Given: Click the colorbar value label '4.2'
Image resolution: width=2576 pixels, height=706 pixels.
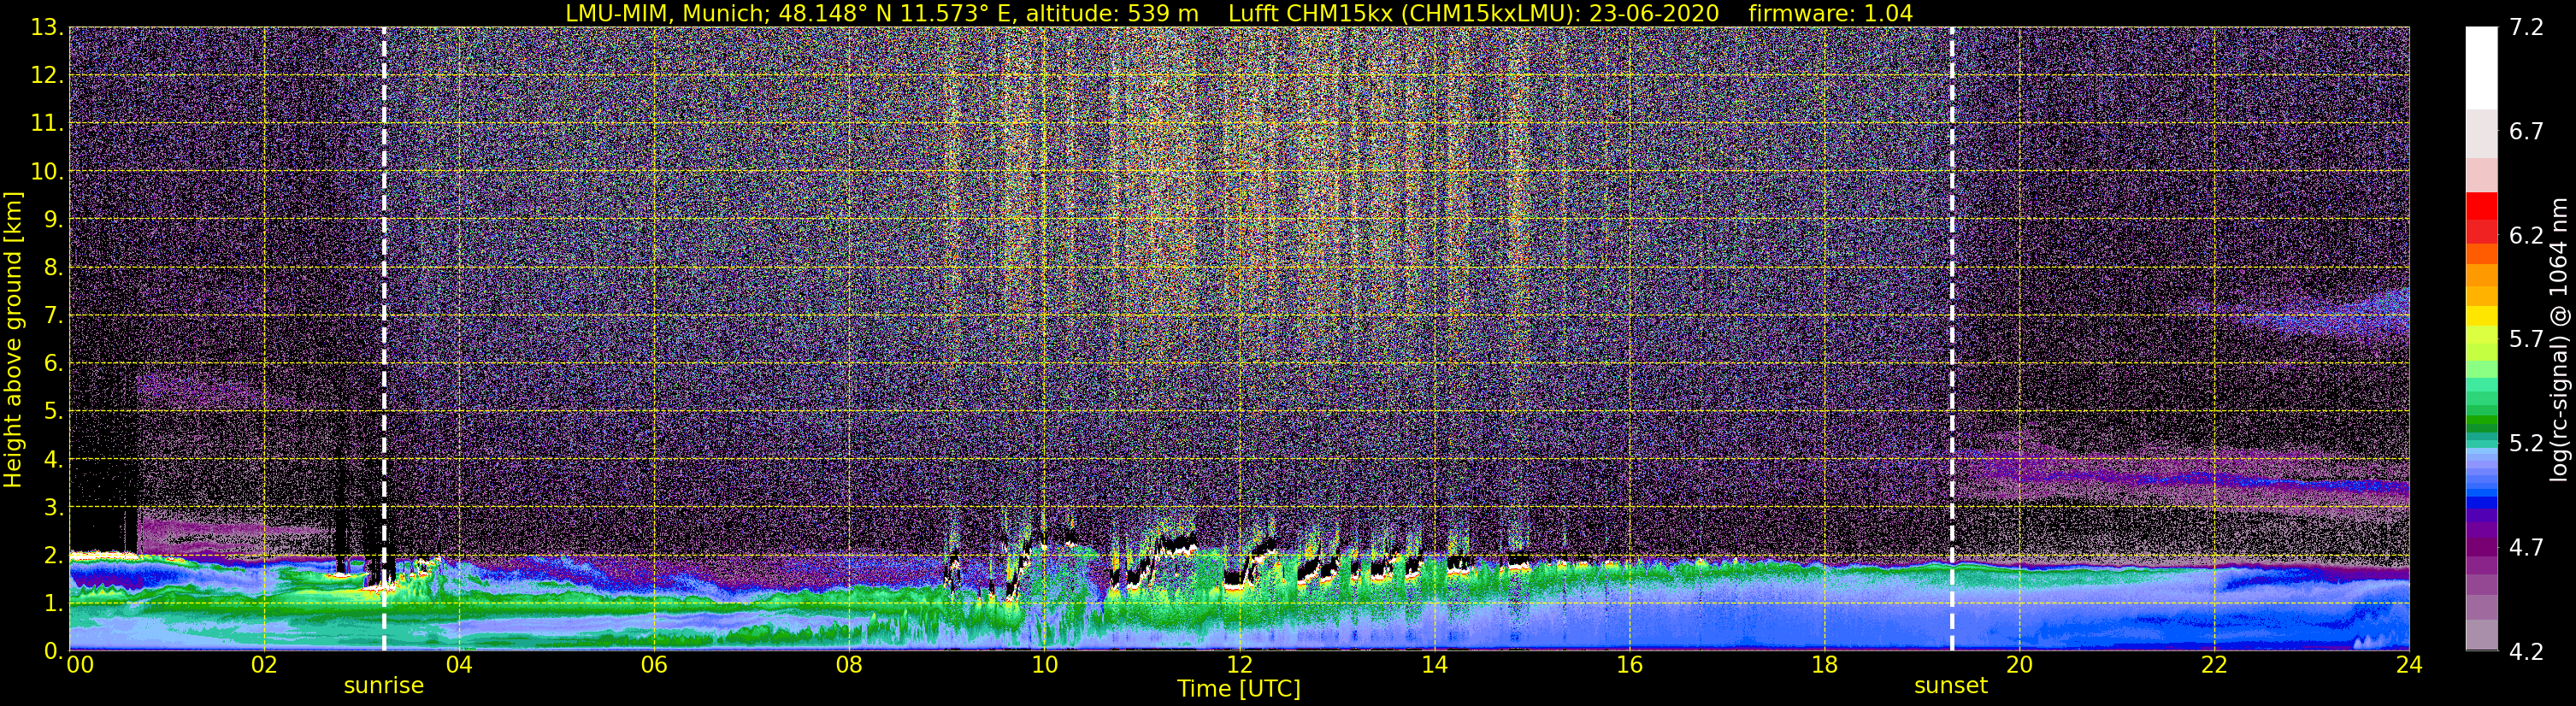Looking at the screenshot, I should [2526, 652].
